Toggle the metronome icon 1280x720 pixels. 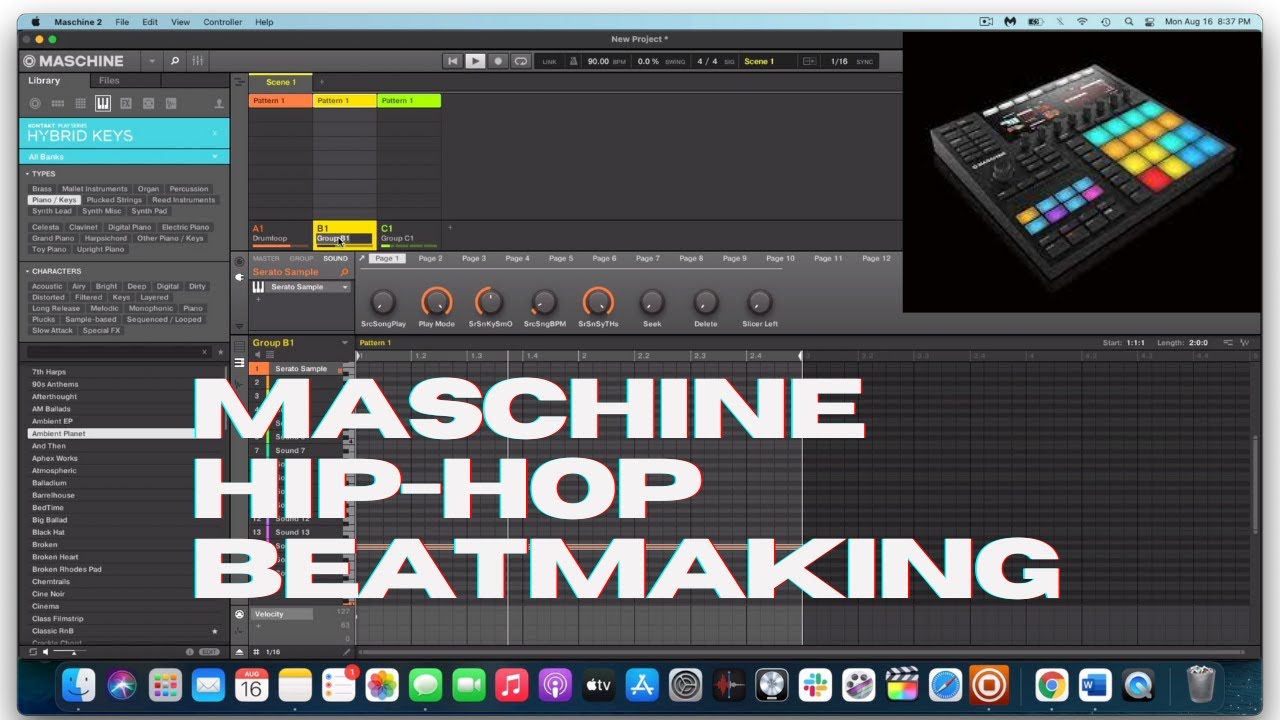574,61
